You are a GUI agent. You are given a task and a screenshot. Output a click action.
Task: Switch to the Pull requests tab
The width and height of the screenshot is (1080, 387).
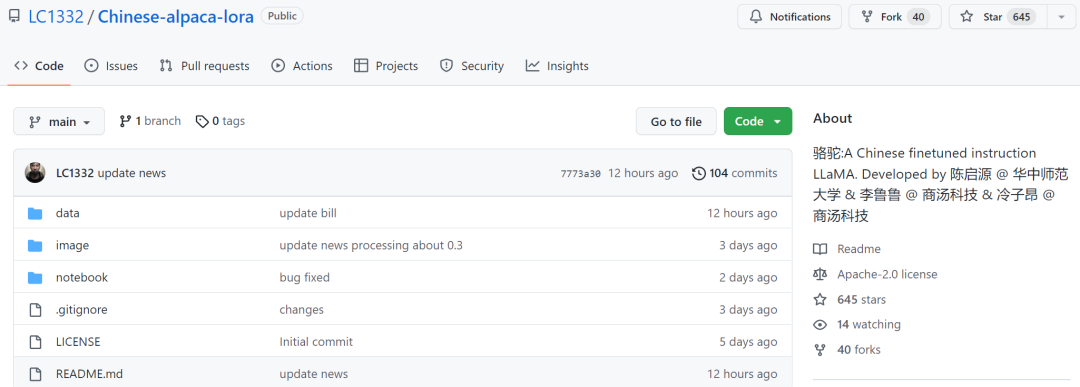[205, 66]
